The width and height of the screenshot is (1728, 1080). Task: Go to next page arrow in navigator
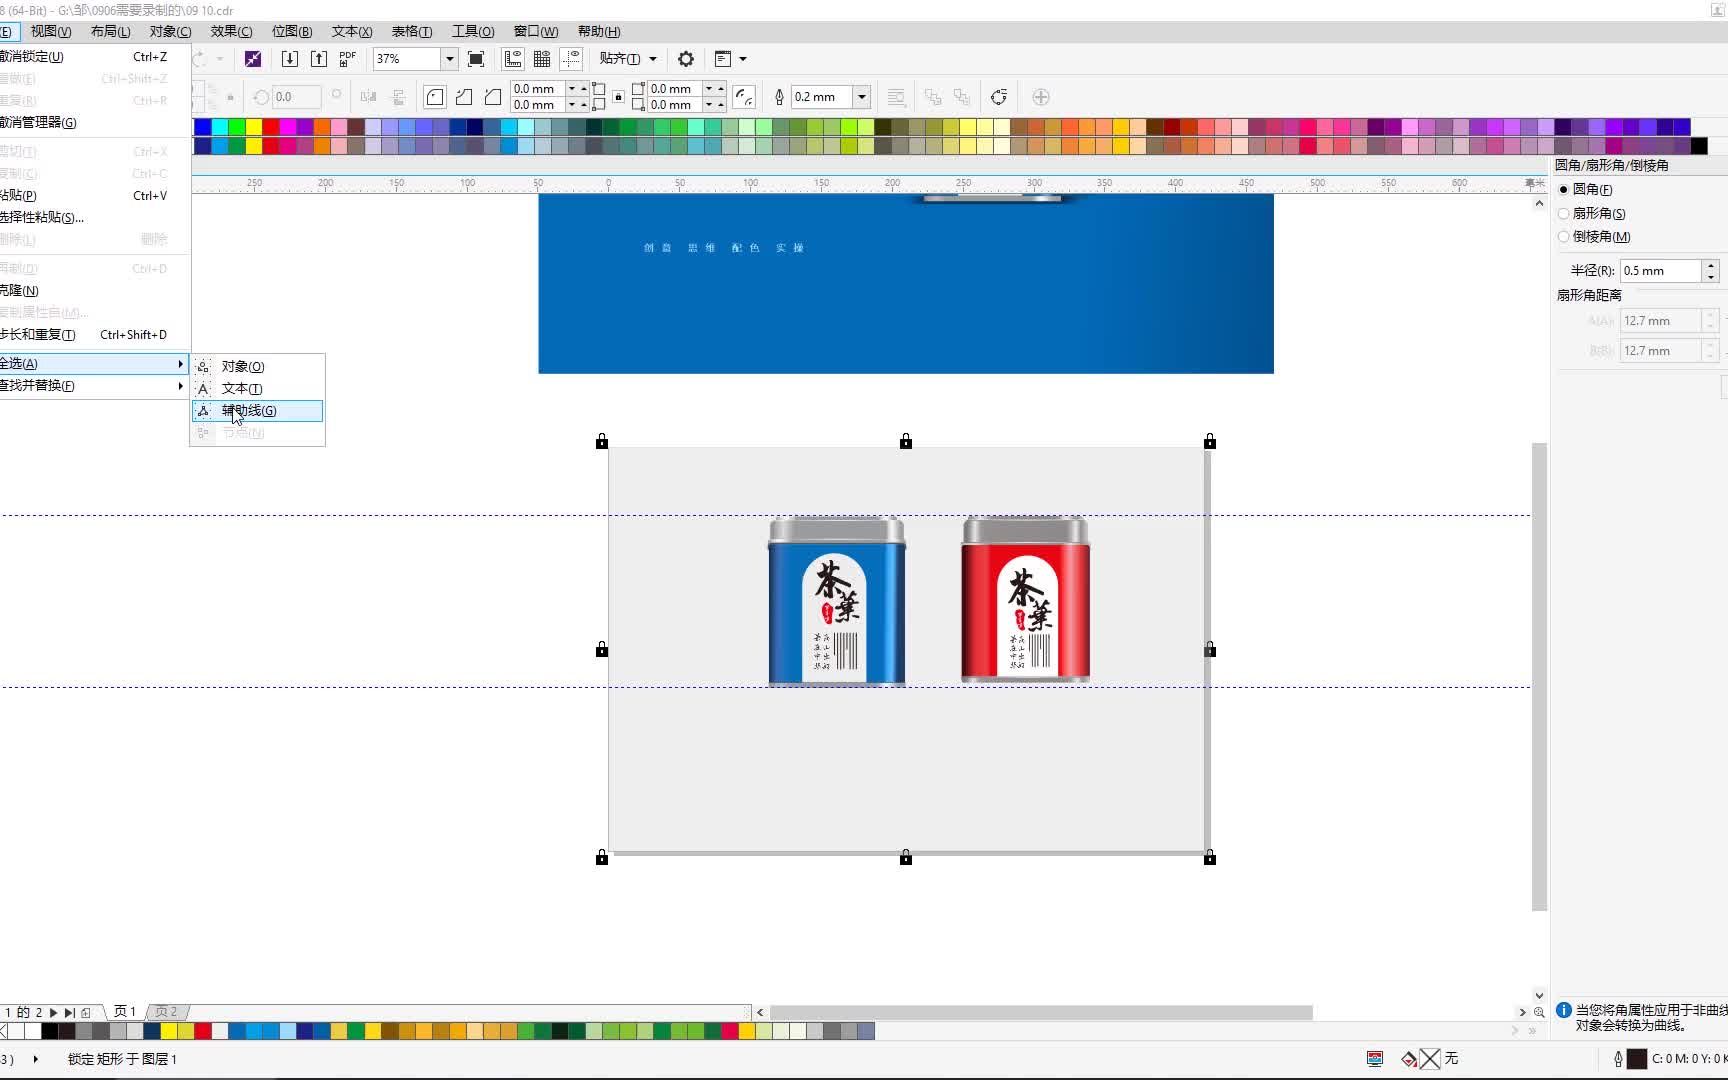[x=54, y=1012]
